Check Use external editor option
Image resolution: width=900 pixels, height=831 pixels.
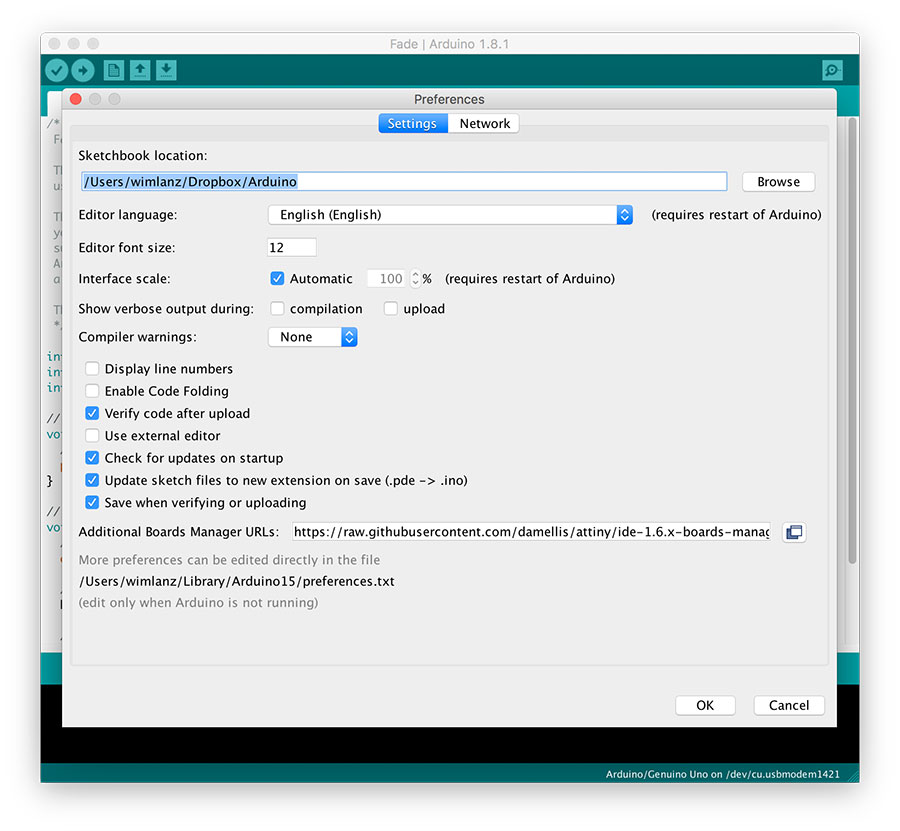(92, 436)
